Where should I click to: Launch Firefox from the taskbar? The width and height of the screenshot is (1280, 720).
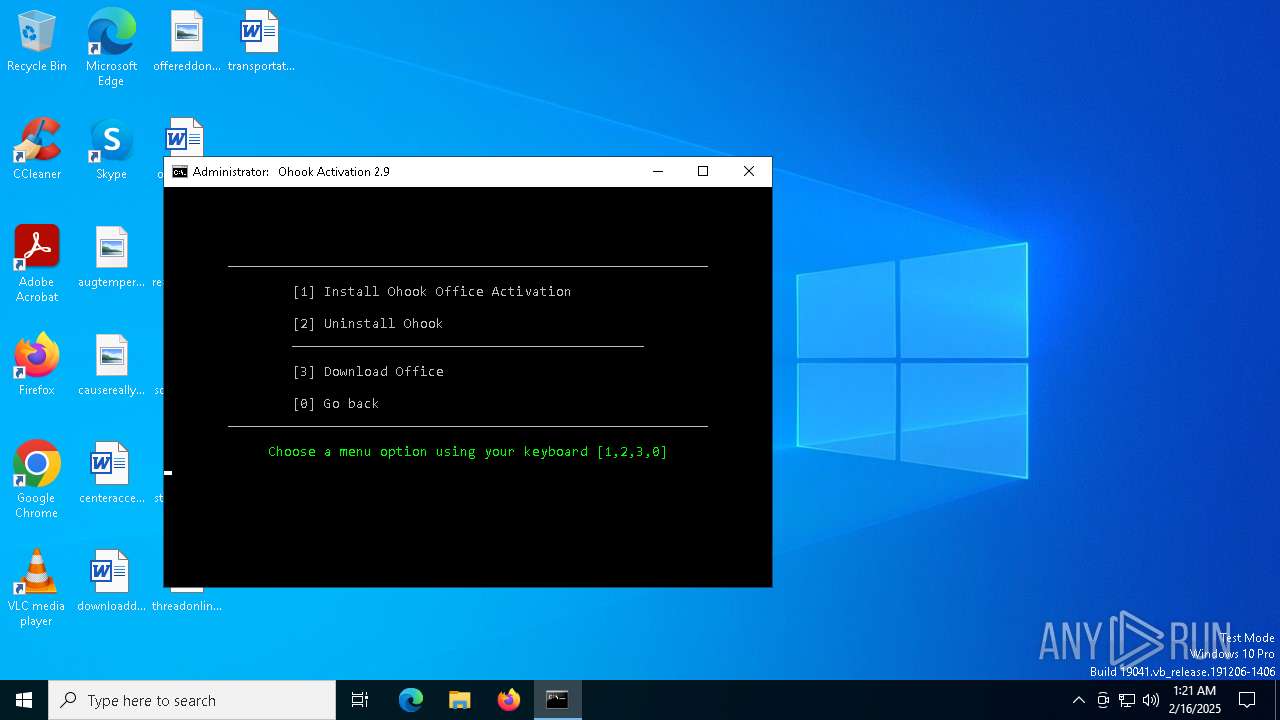pos(509,700)
